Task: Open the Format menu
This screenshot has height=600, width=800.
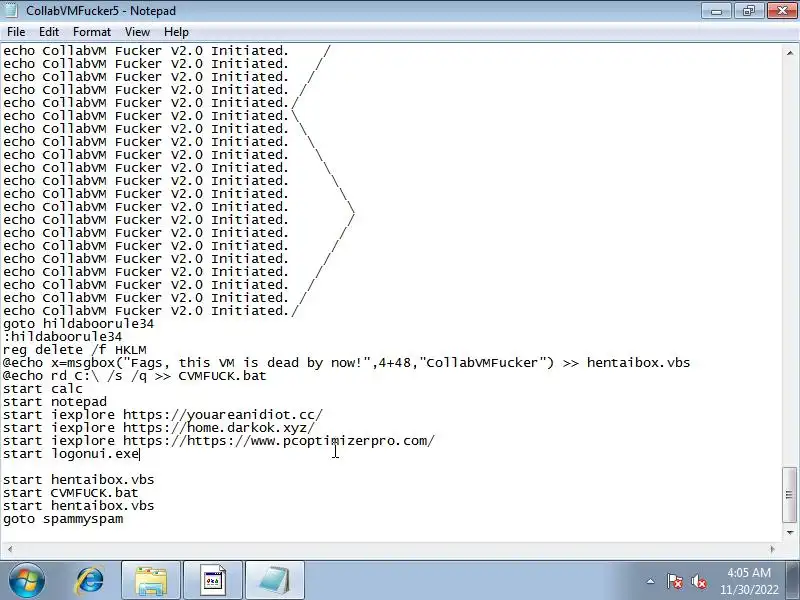Action: [x=92, y=32]
